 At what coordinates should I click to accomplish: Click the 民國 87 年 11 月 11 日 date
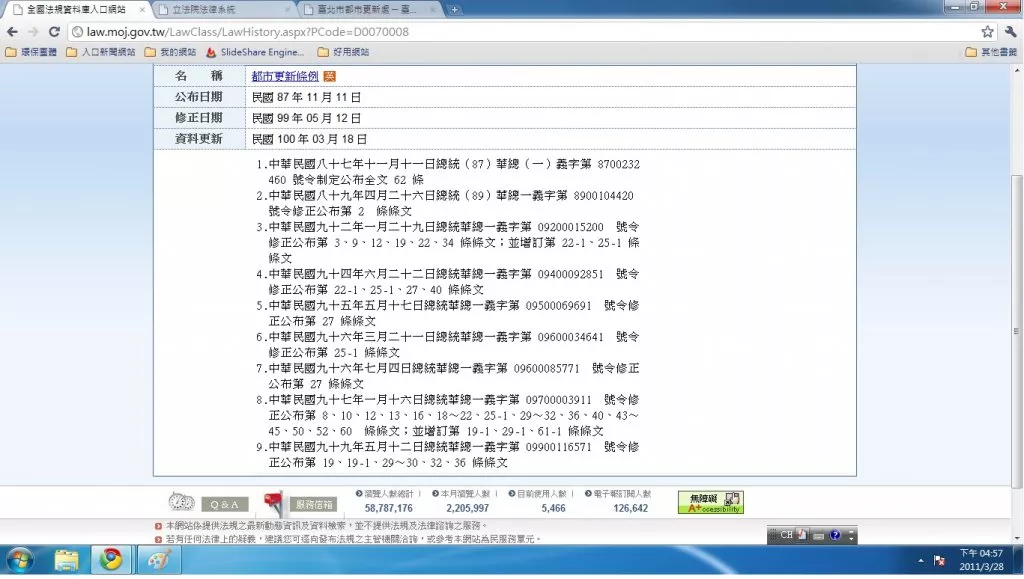click(306, 97)
